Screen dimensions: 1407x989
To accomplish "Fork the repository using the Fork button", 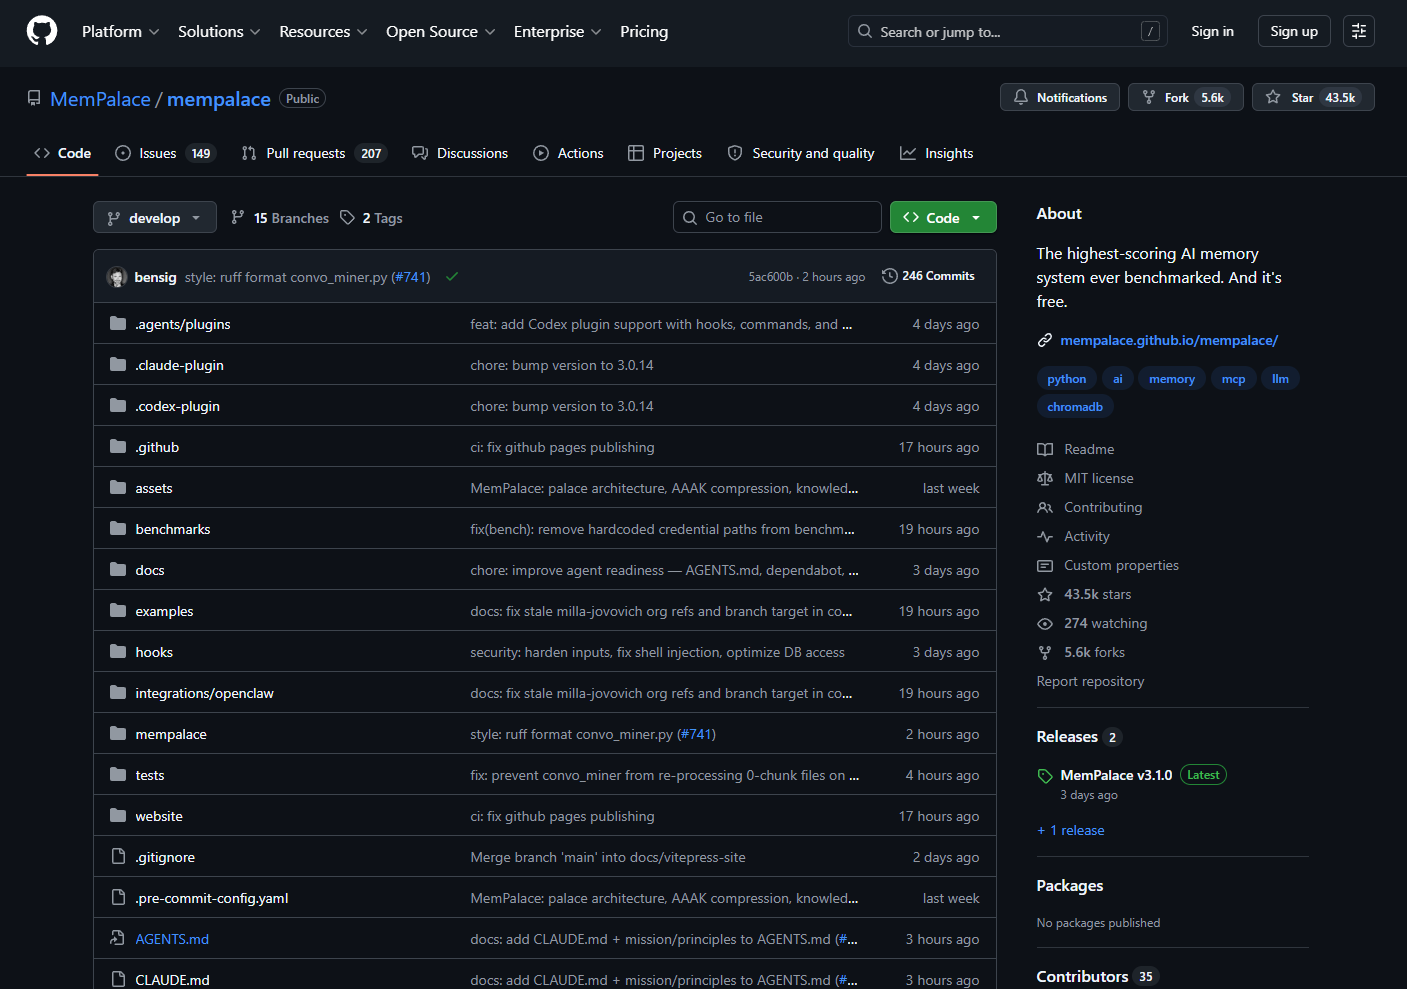I will click(x=1176, y=97).
